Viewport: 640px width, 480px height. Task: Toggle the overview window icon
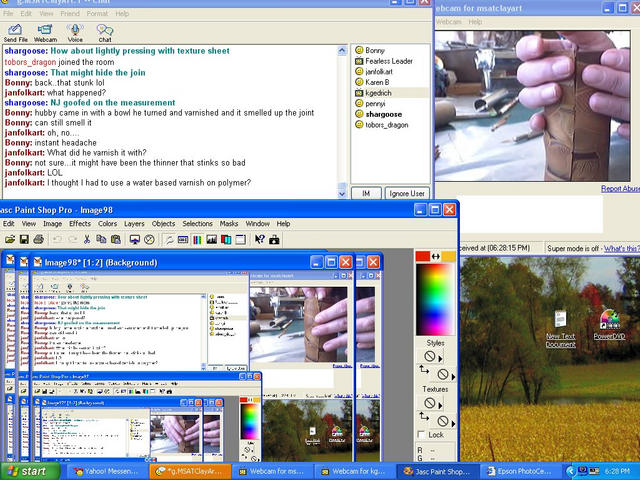tap(240, 240)
